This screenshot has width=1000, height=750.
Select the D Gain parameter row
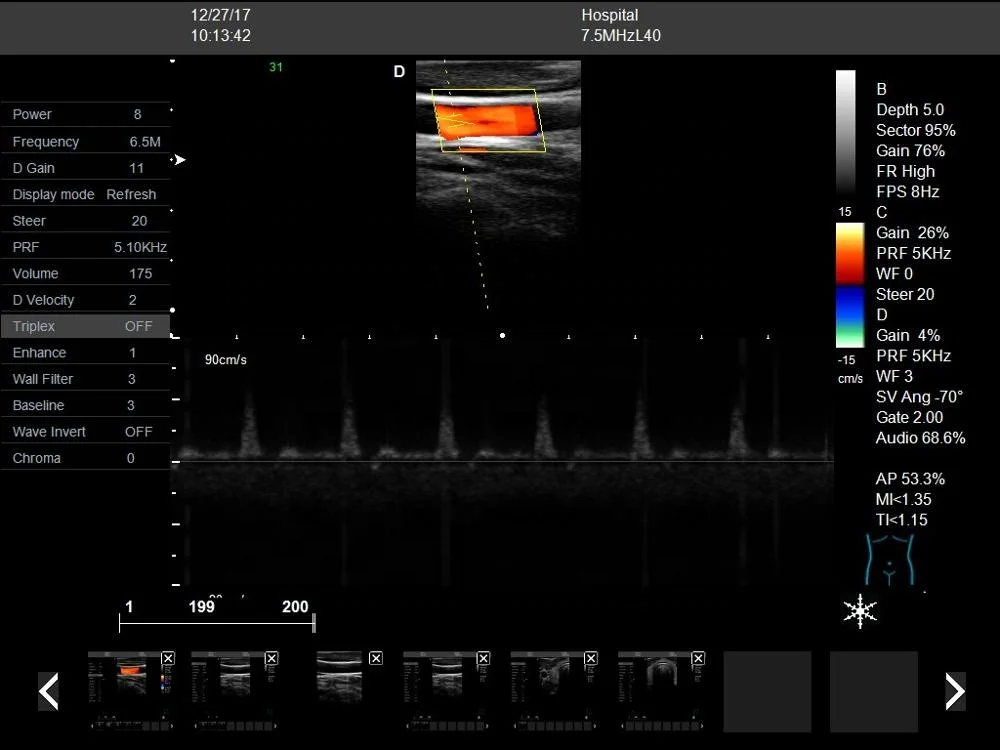coord(85,168)
